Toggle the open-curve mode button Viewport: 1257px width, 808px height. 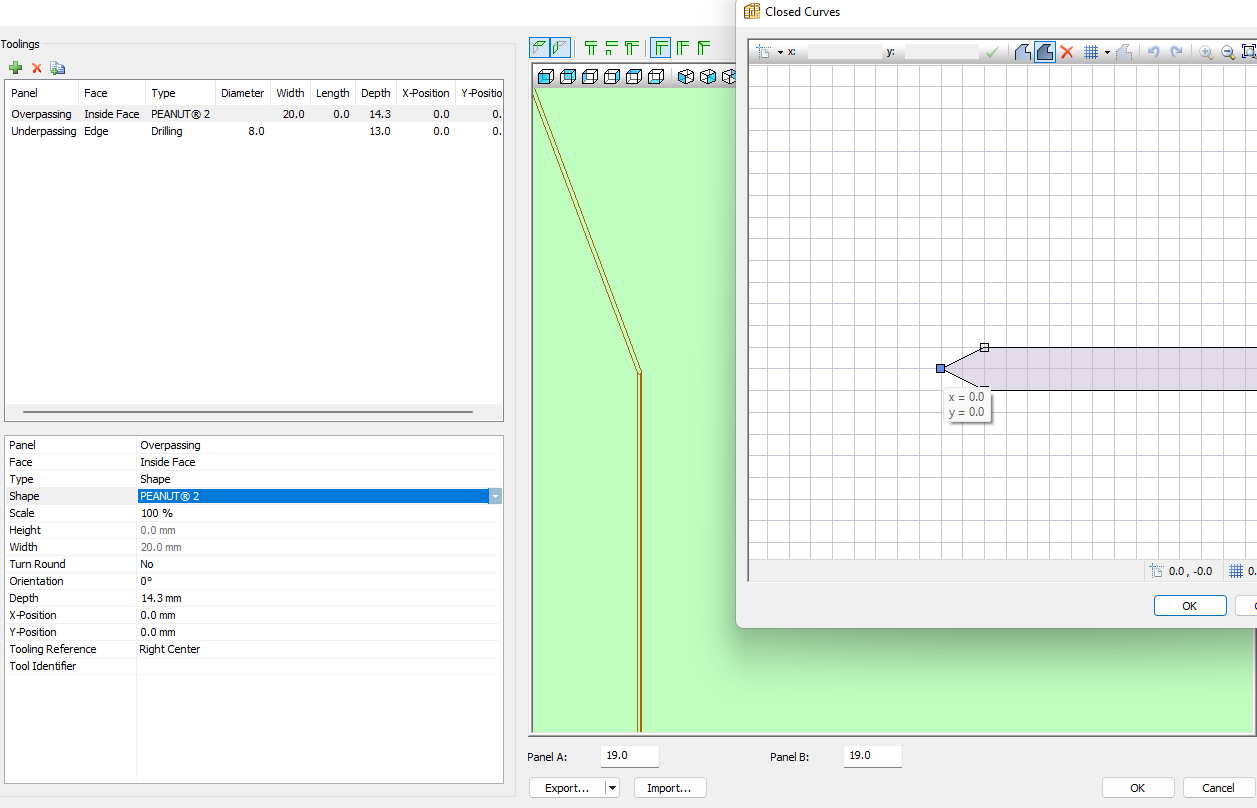point(1023,52)
